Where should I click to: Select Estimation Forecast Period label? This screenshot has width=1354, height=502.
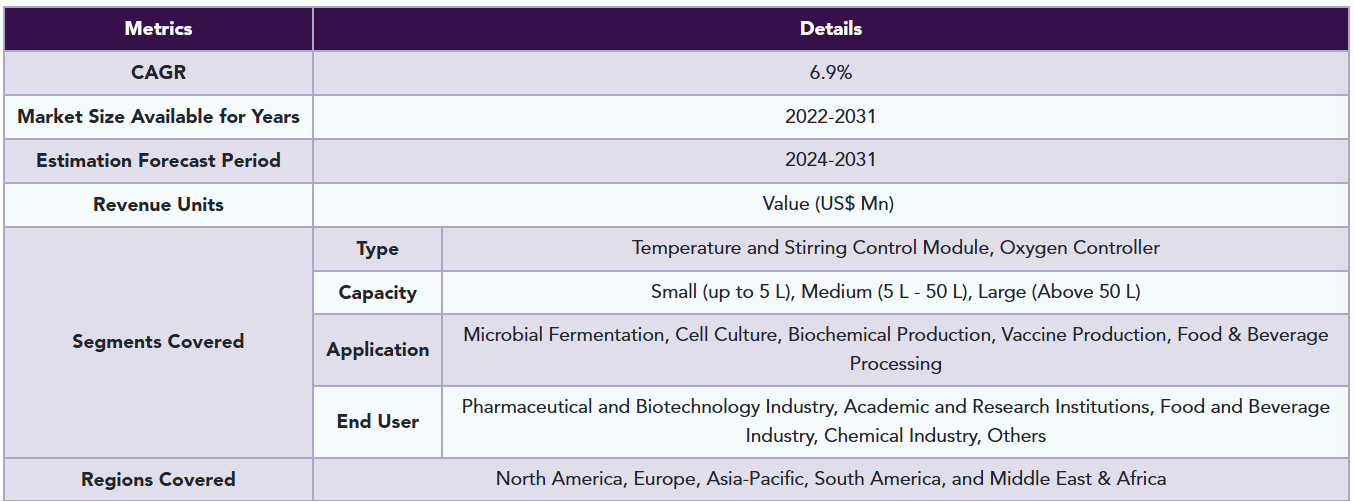[158, 161]
